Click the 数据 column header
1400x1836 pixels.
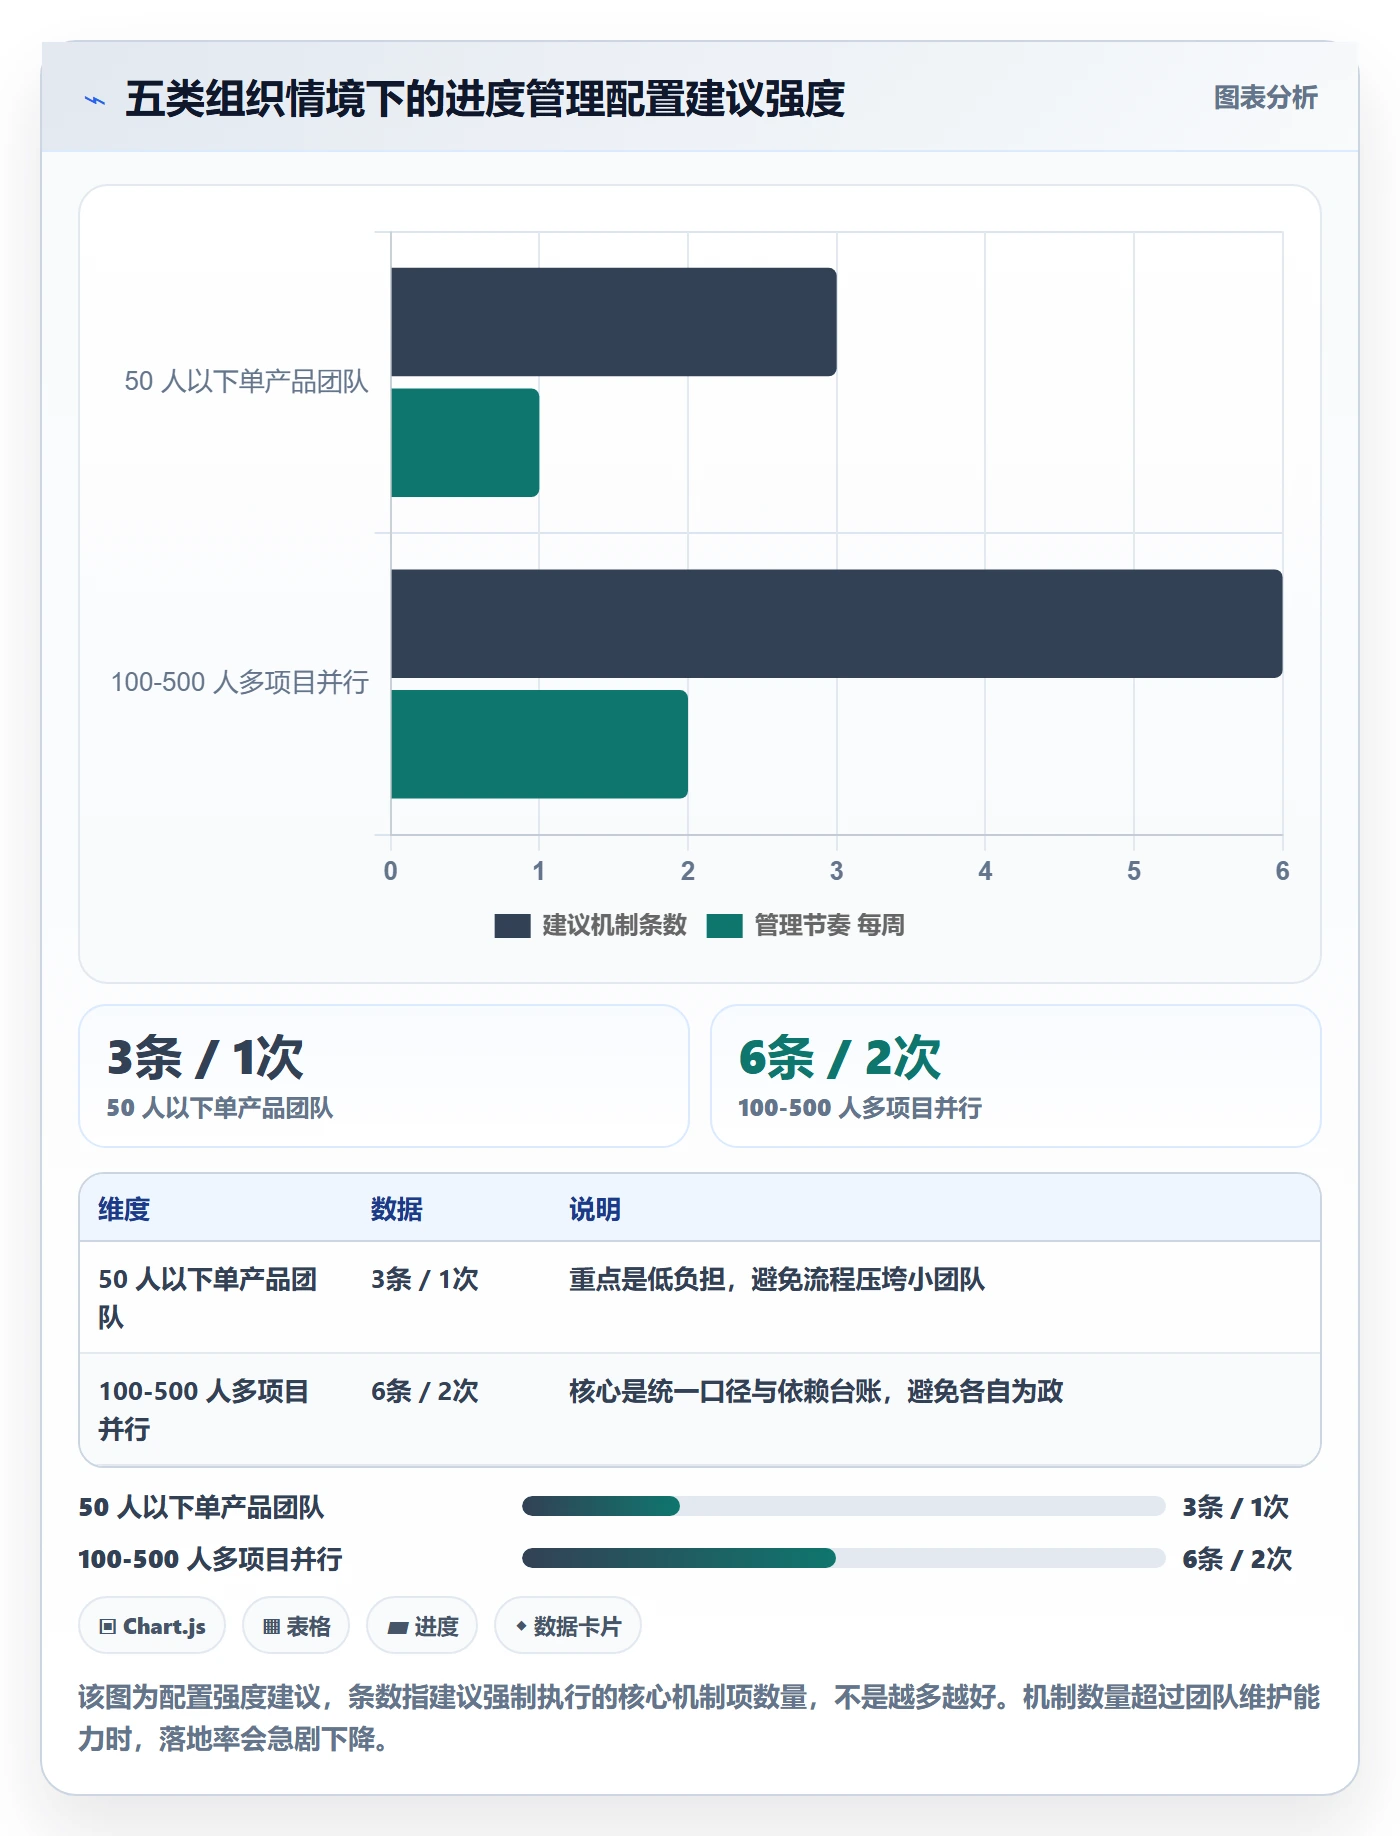point(397,1210)
